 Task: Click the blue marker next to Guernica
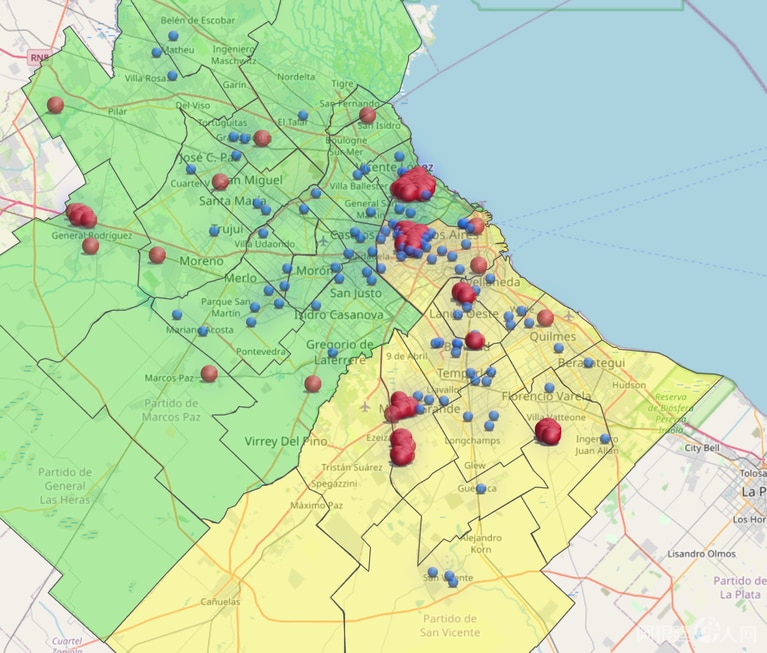(x=481, y=489)
